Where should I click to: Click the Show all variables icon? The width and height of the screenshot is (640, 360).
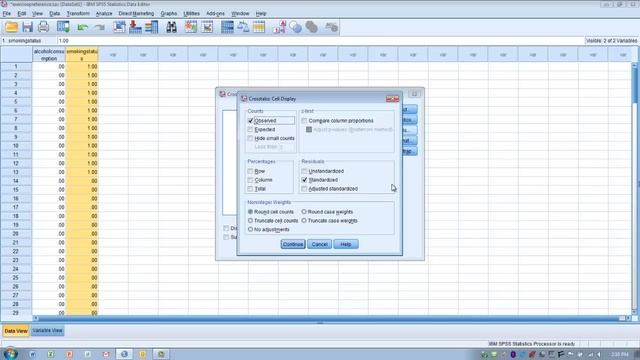[x=311, y=27]
